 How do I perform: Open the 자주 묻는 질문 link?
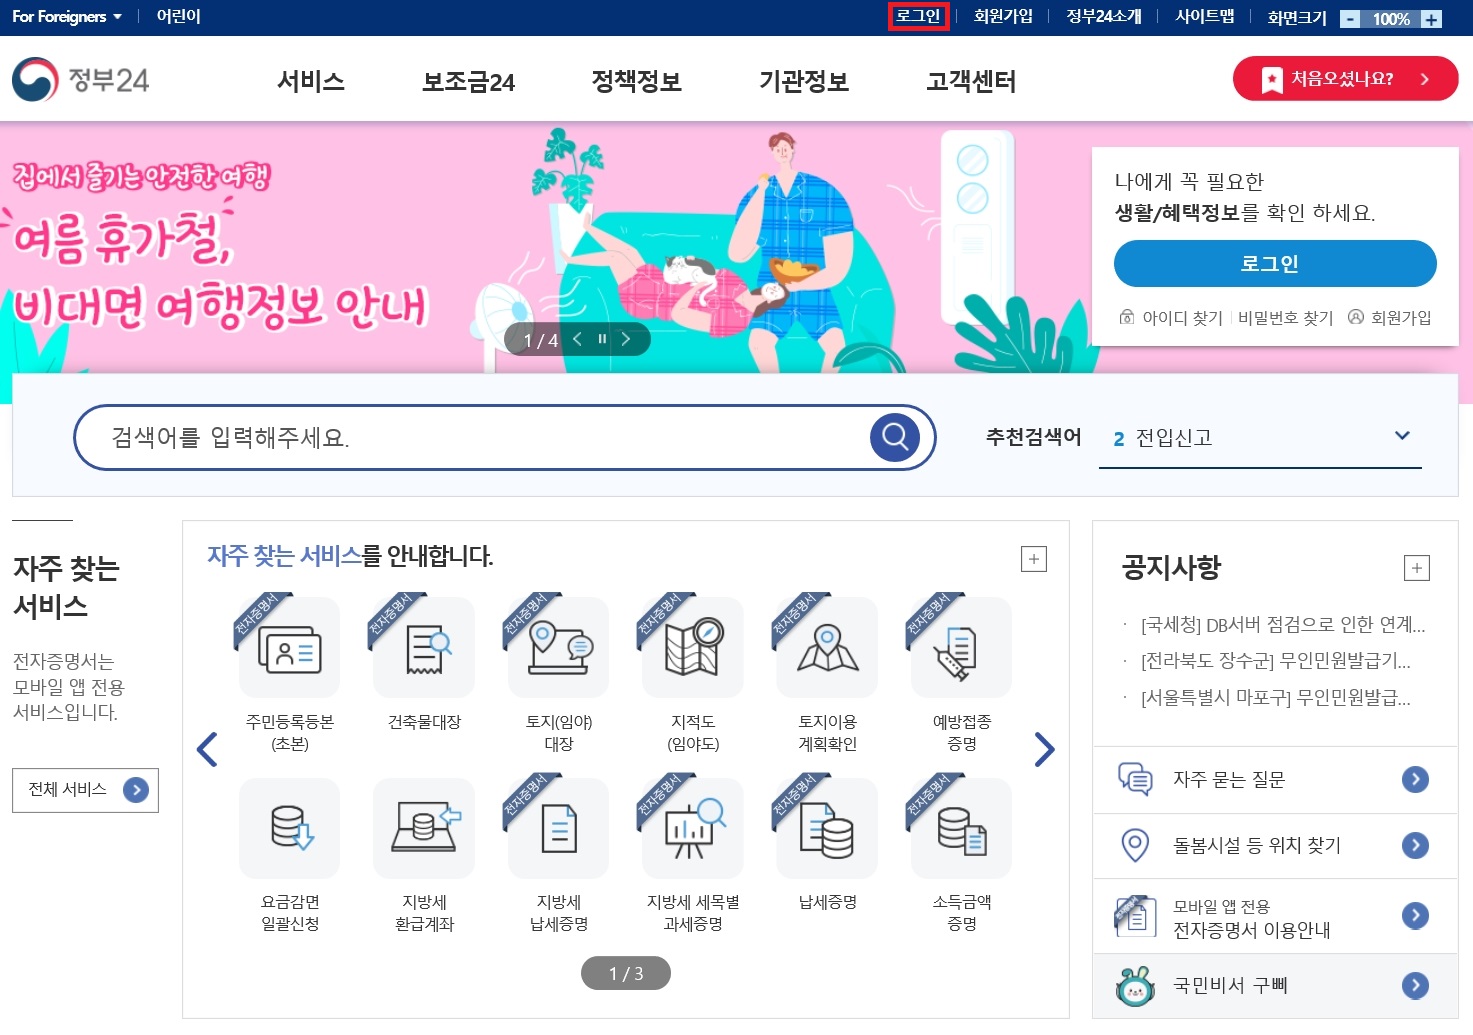[x=1275, y=779]
